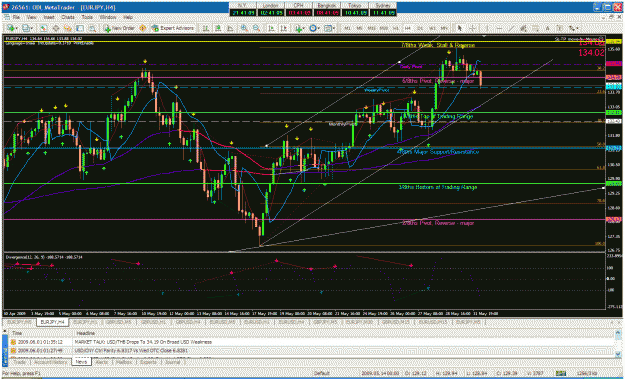This screenshot has width=625, height=379.
Task: Open the Mailbox terminal tab
Action: click(124, 362)
